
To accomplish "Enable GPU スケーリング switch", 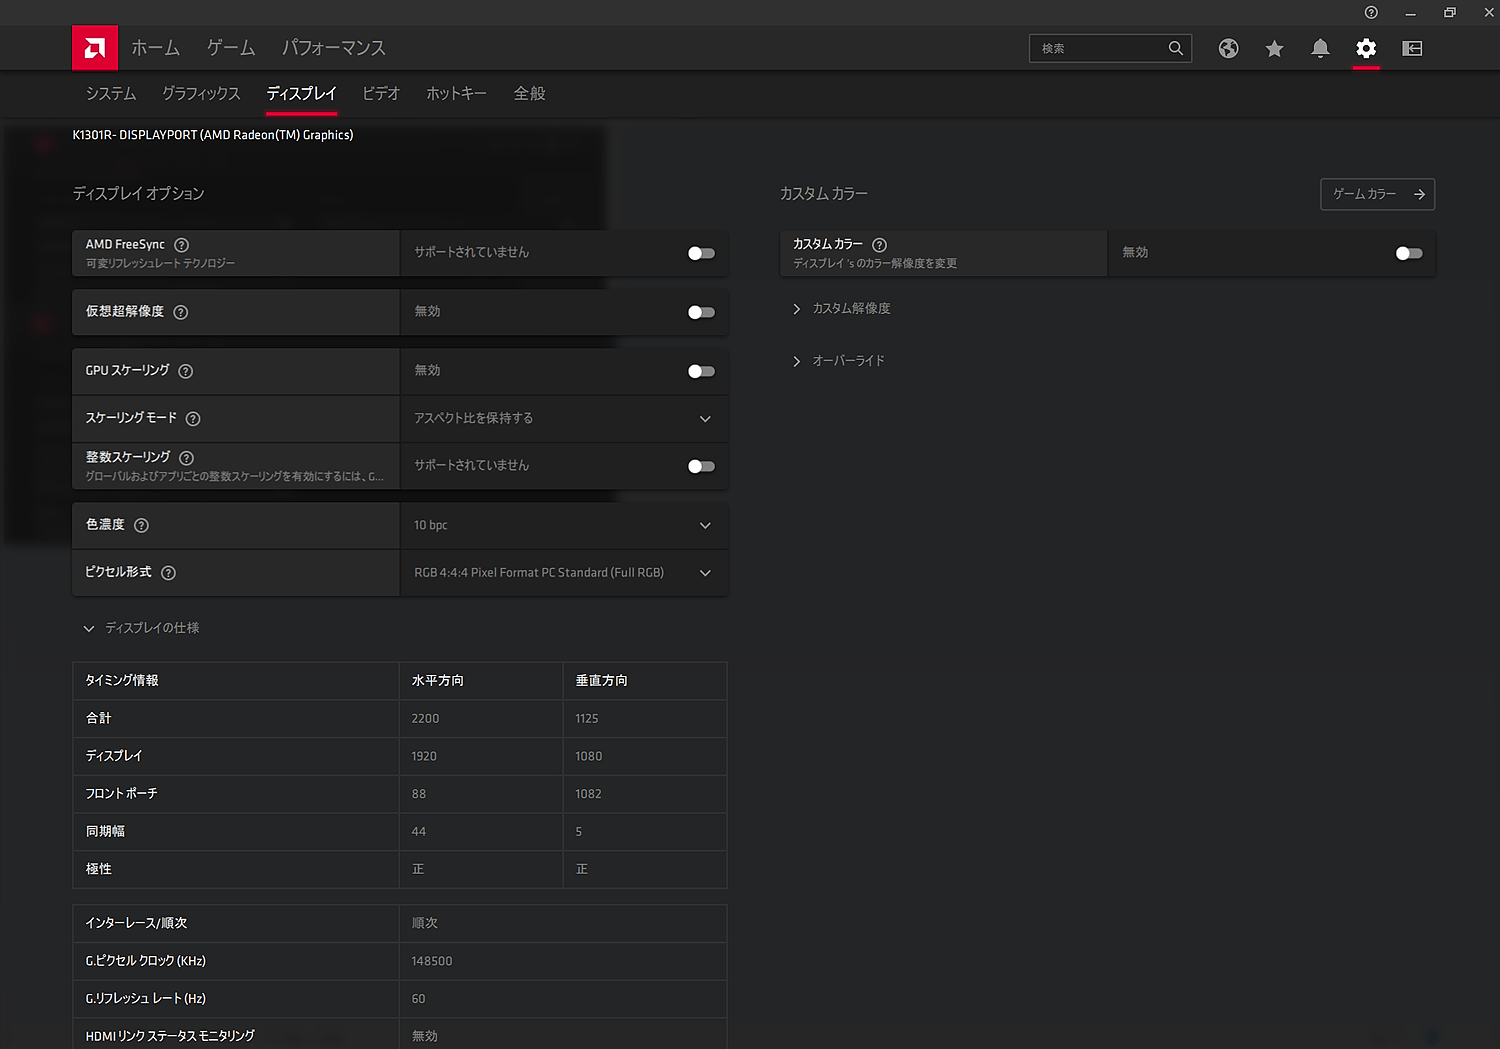I will pos(701,371).
